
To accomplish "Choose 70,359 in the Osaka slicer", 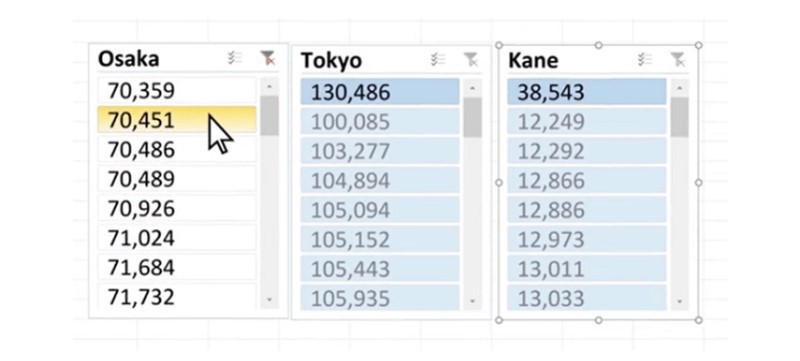I will [177, 91].
